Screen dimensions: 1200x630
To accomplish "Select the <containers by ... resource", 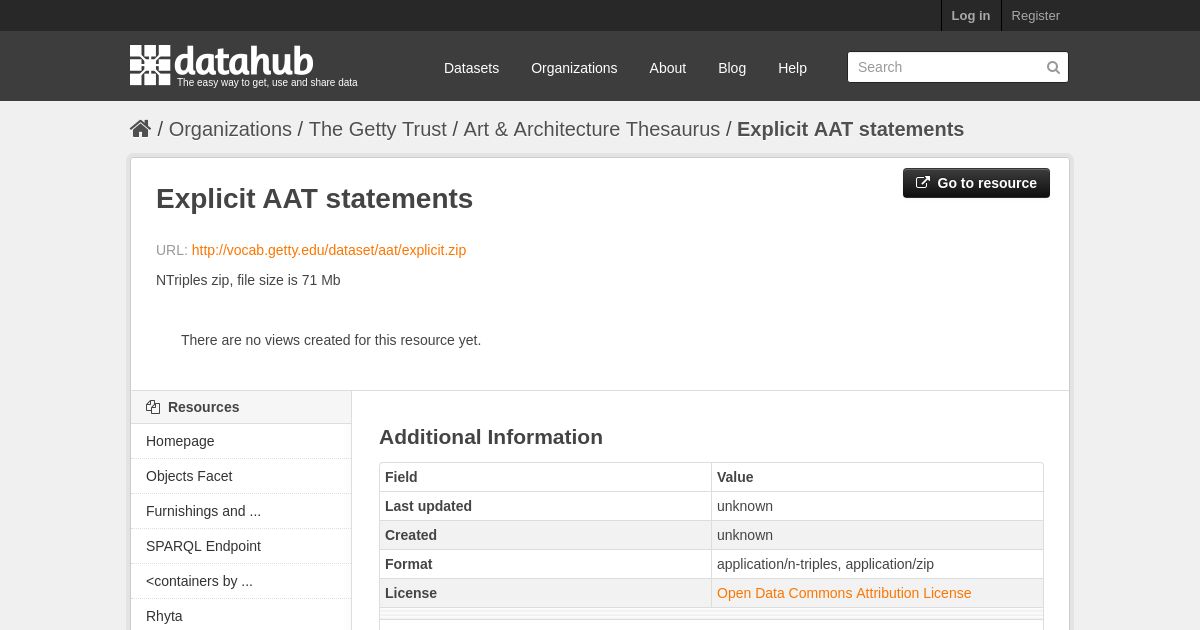I will 241,581.
